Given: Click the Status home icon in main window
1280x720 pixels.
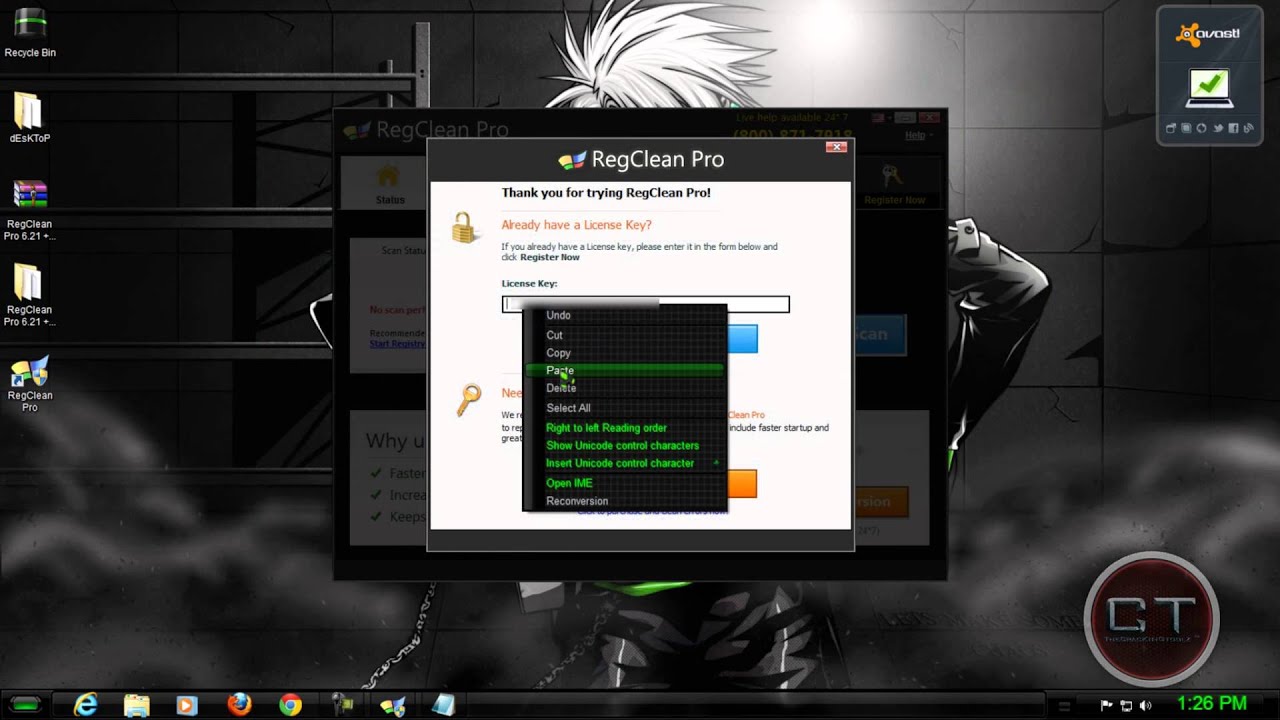Looking at the screenshot, I should pyautogui.click(x=388, y=177).
